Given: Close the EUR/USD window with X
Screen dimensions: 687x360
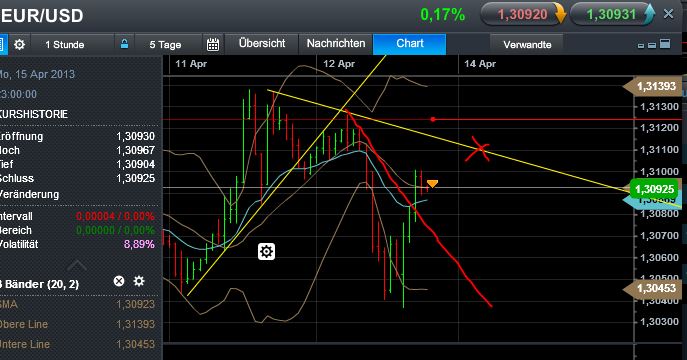Looking at the screenshot, I should pos(668,14).
